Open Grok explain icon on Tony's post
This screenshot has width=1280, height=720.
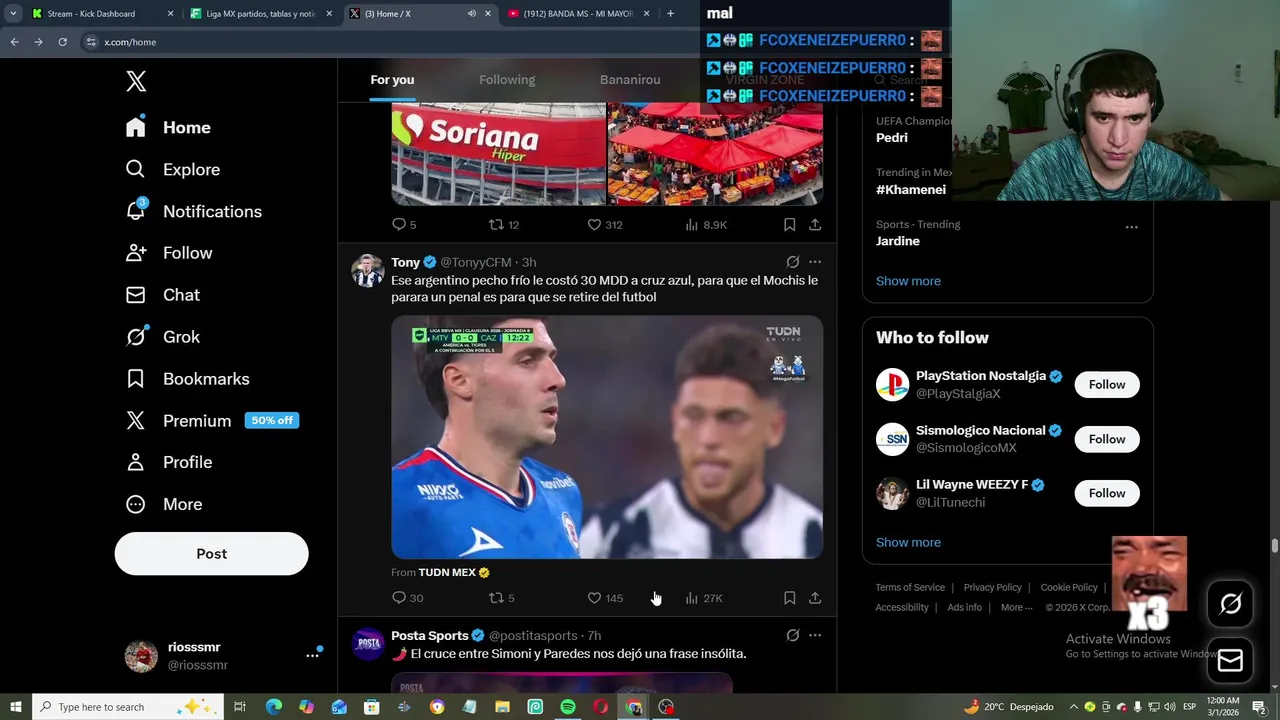pos(792,262)
